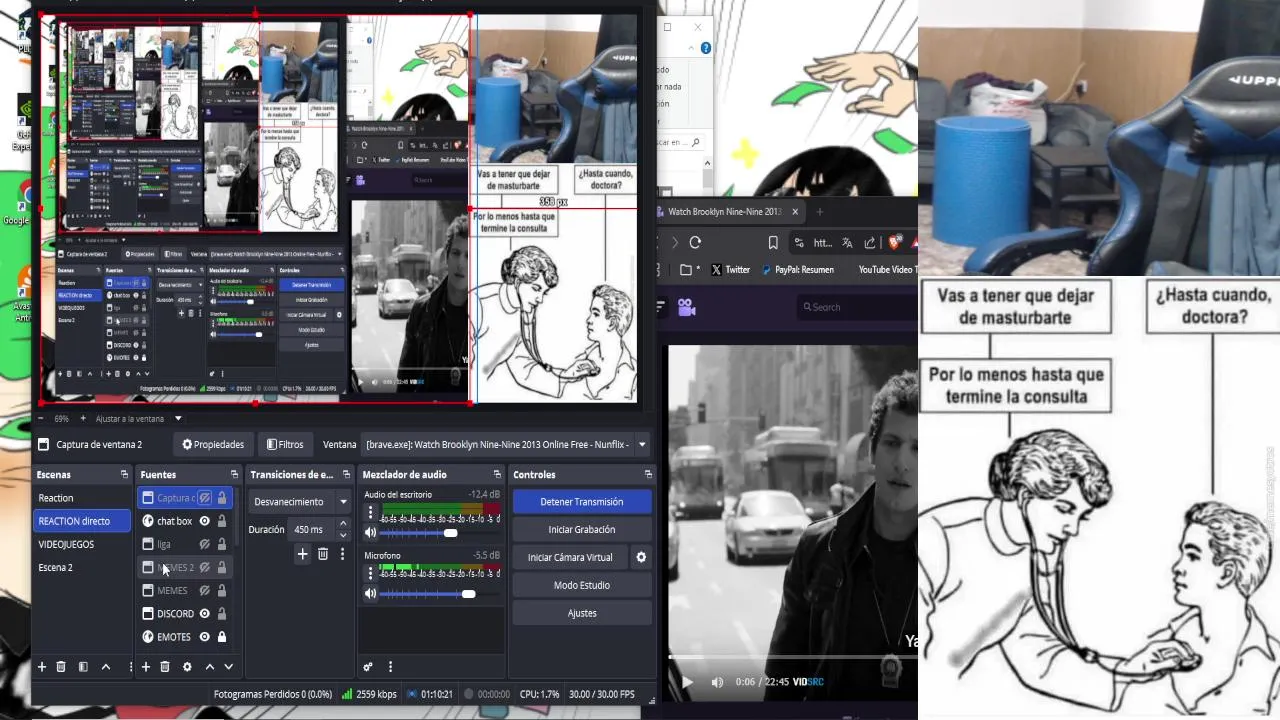Open transition properties three-dot menu
This screenshot has width=1280, height=720.
point(343,554)
